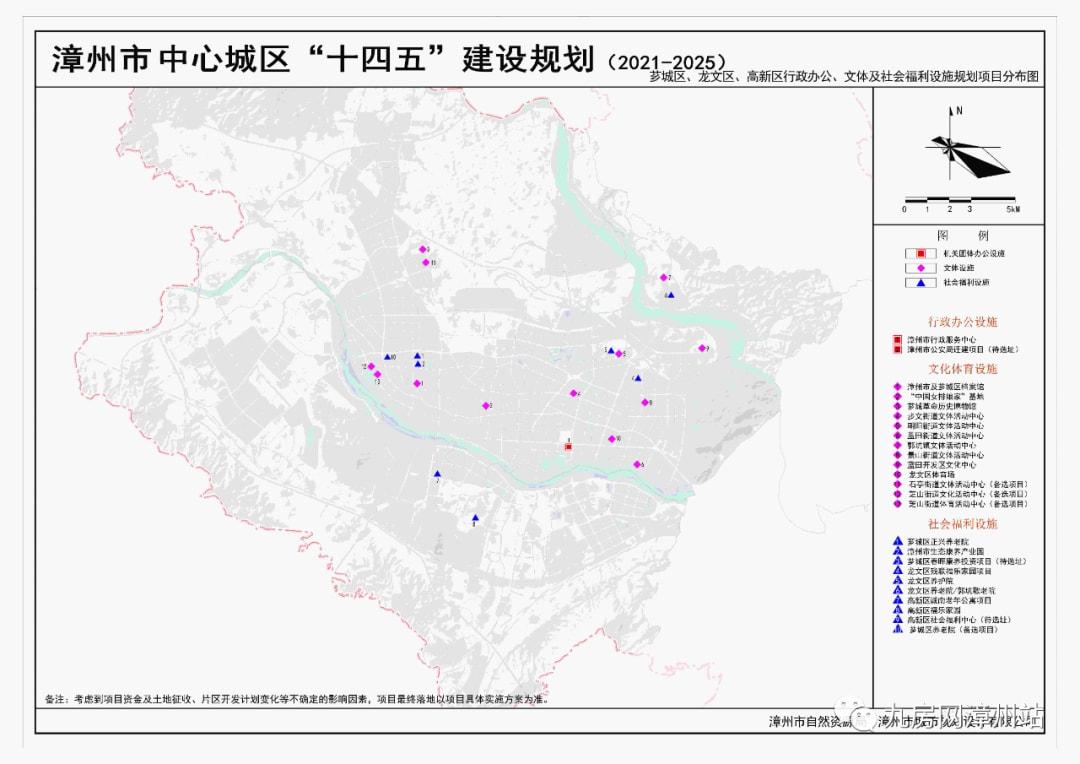Image resolution: width=1080 pixels, height=764 pixels.
Task: Click blue triangle marker numbered 7 south of river
Action: coord(437,474)
